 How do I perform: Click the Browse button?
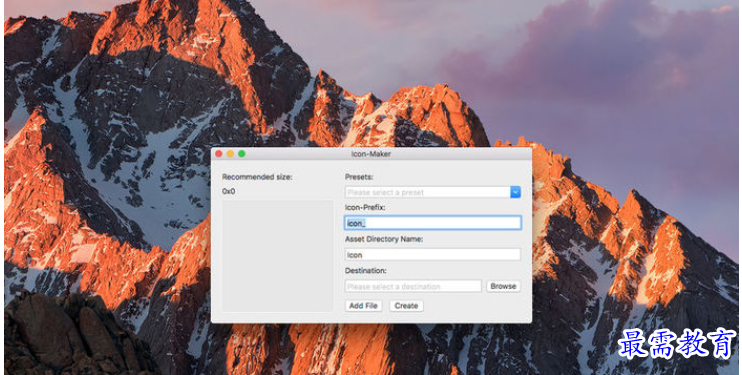503,286
